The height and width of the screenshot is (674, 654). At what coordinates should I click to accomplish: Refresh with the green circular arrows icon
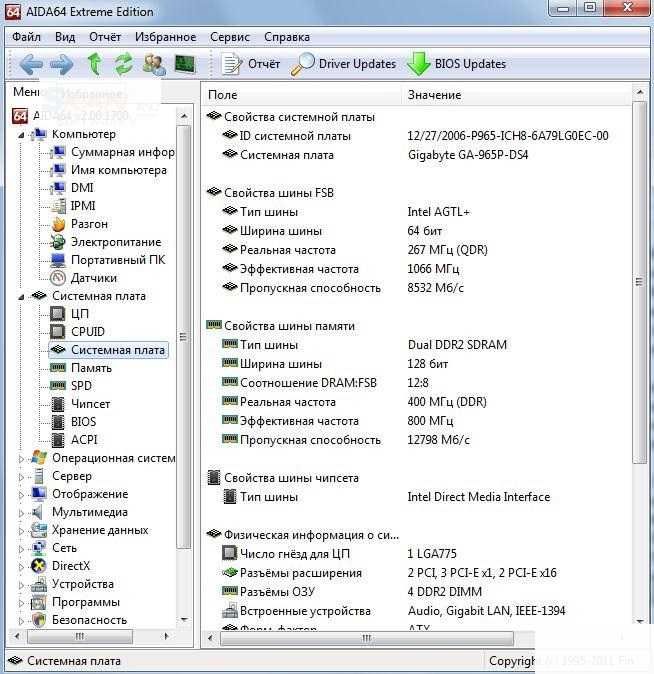(x=123, y=64)
